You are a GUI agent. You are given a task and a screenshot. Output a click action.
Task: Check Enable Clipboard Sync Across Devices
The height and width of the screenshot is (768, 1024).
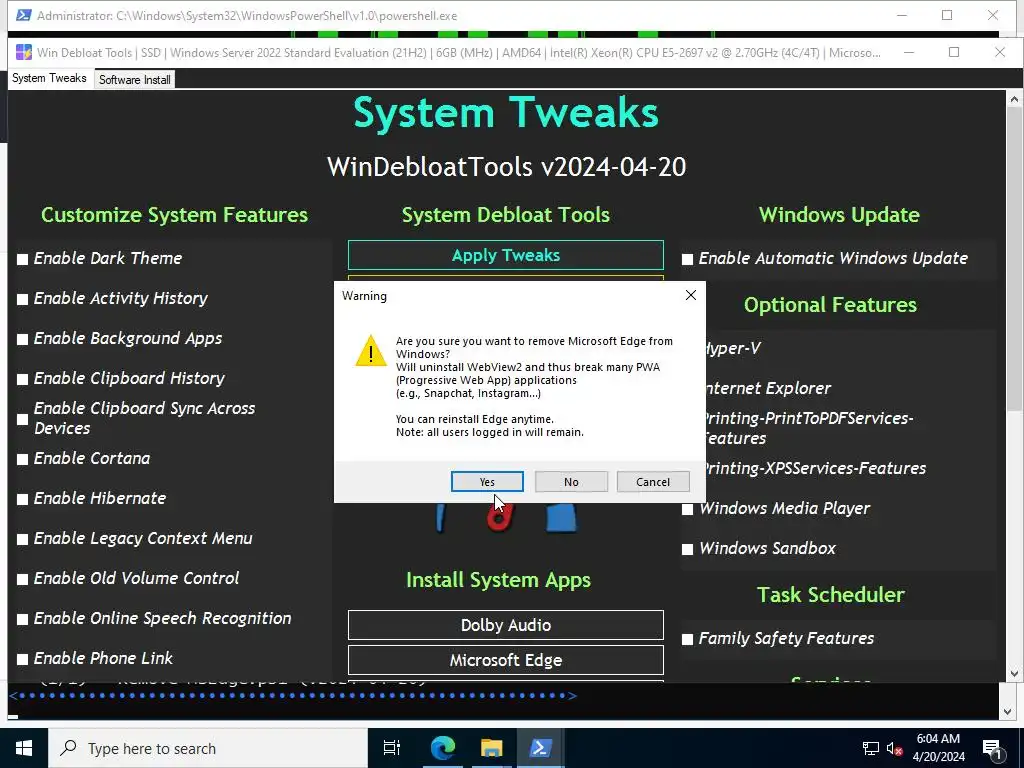[x=23, y=419]
